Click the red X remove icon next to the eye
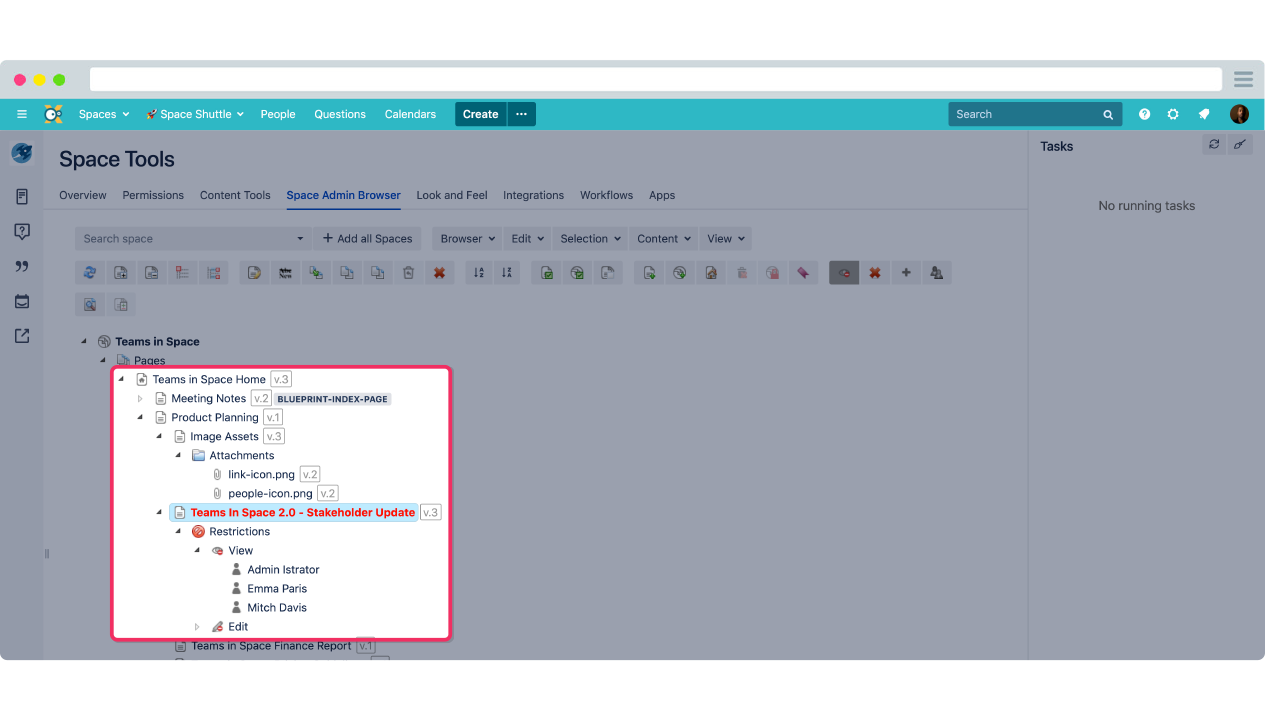Image resolution: width=1265 pixels, height=720 pixels. click(x=874, y=272)
